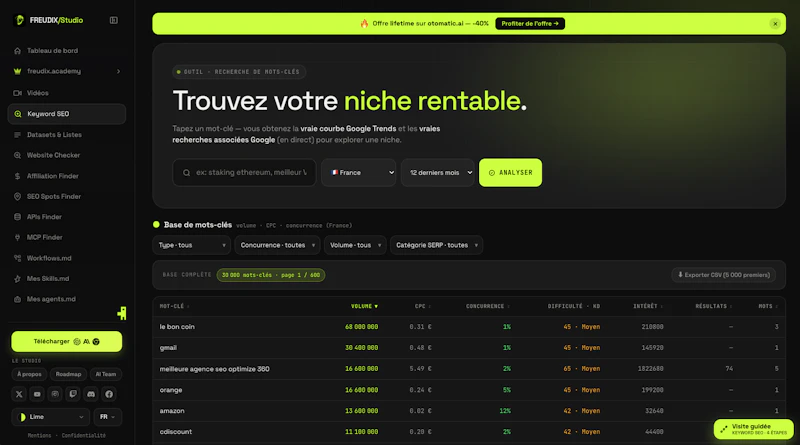The image size is (800, 445).
Task: Click the 'gmail' keyword row
Action: pos(469,348)
